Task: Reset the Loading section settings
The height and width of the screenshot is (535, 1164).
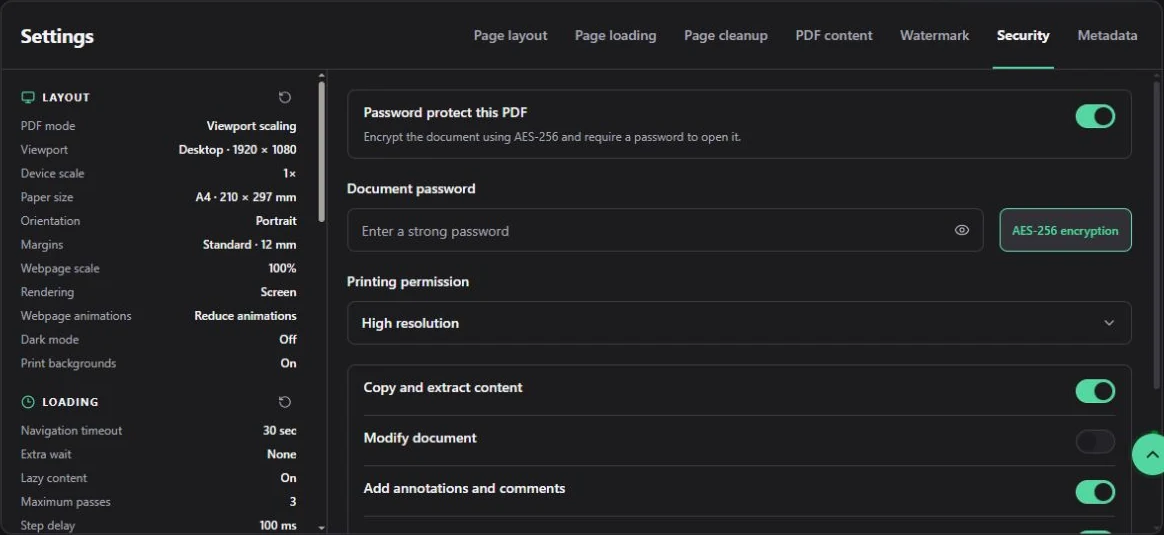Action: (285, 401)
